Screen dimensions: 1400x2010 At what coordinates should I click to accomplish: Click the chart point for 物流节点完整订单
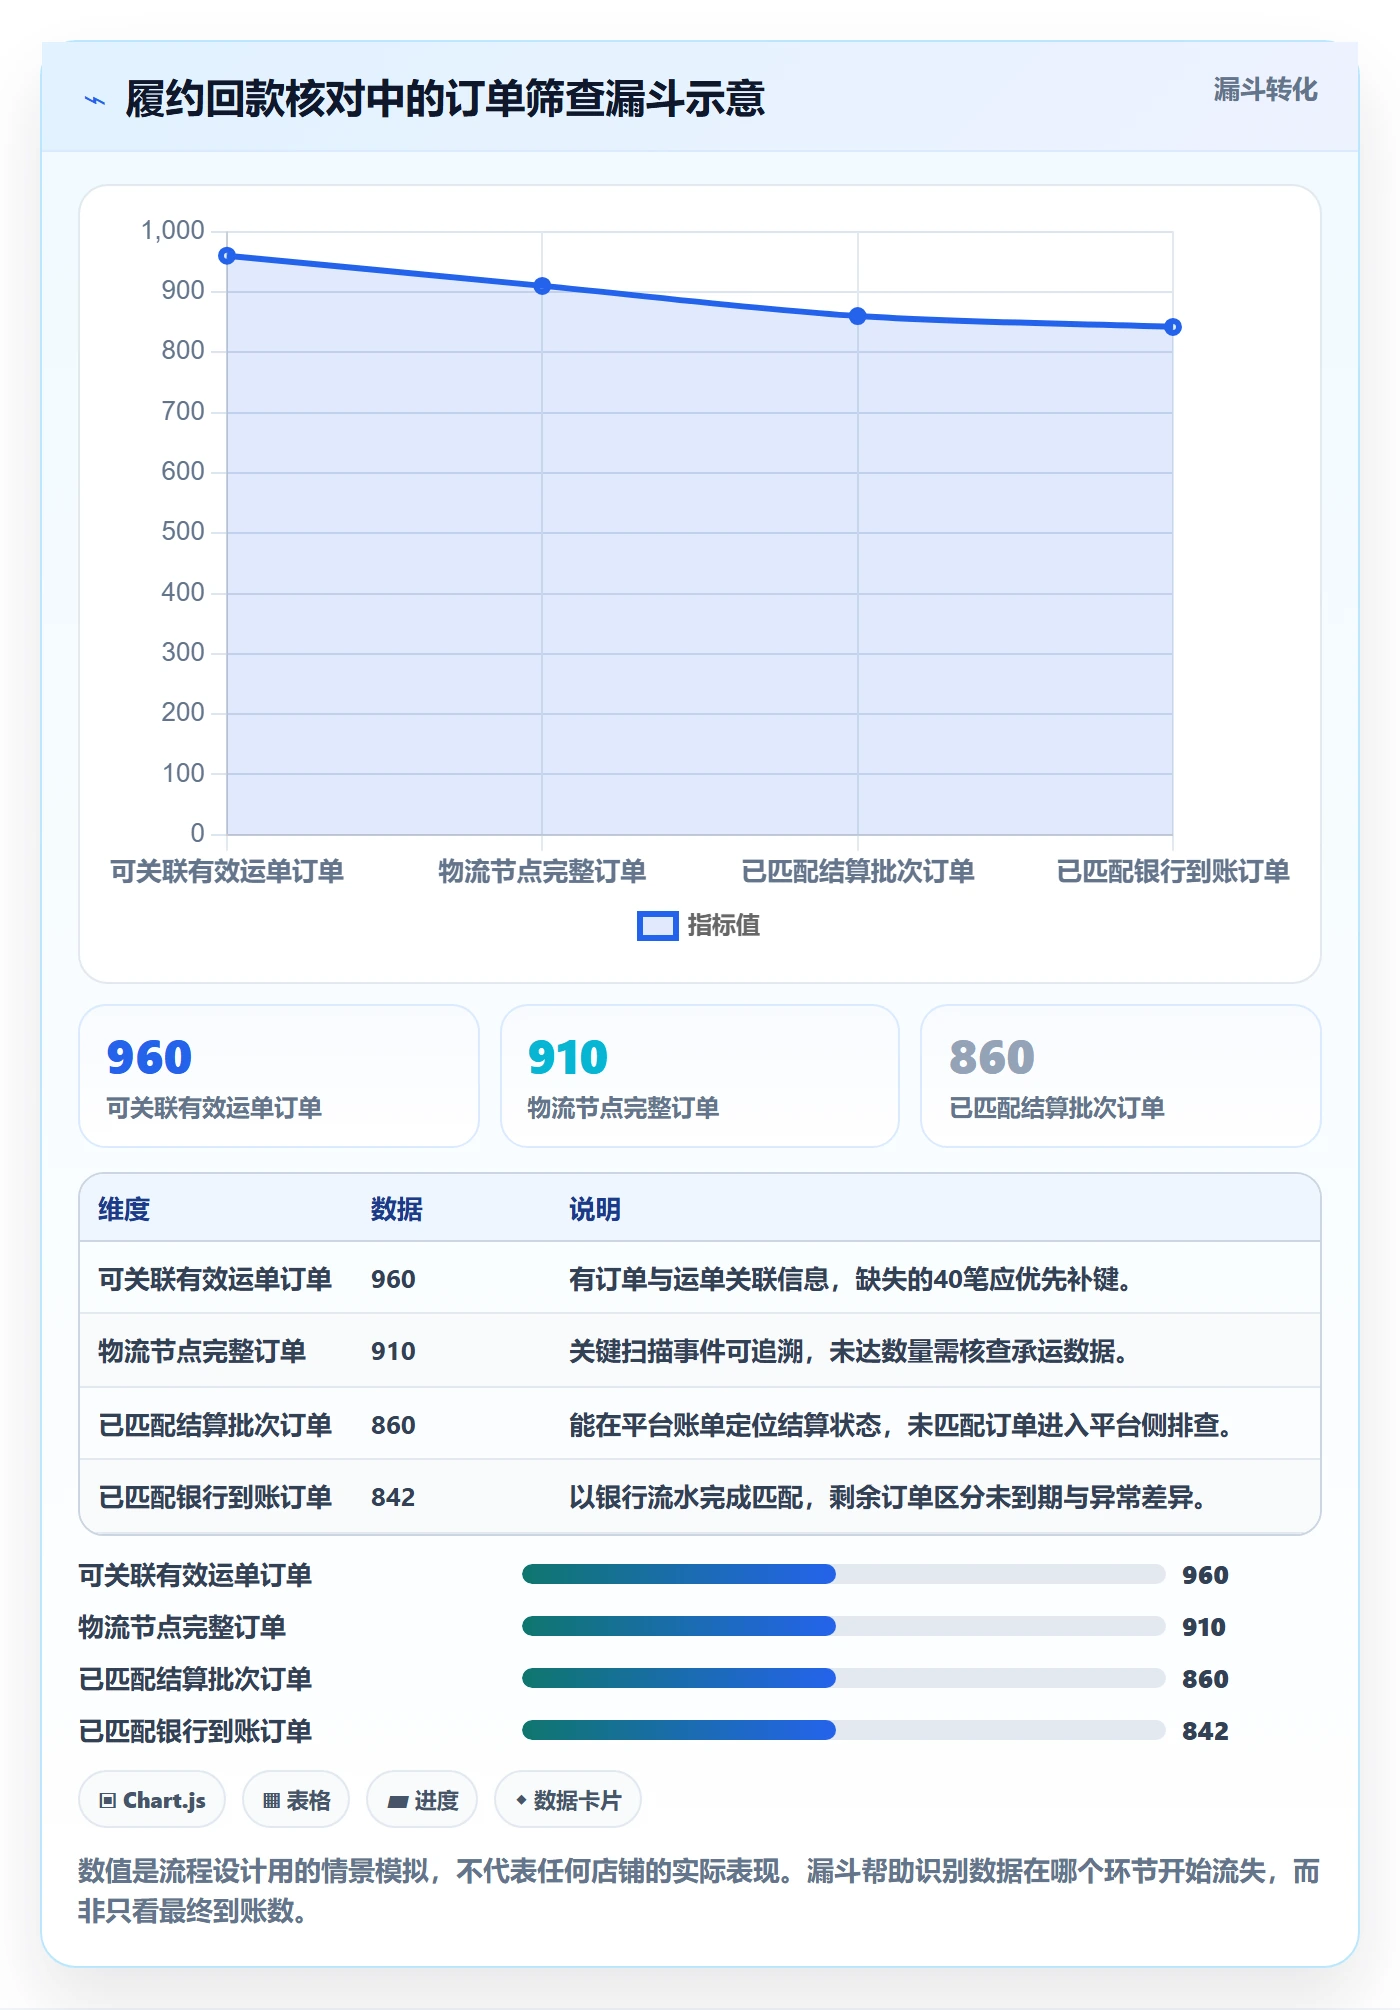click(542, 286)
